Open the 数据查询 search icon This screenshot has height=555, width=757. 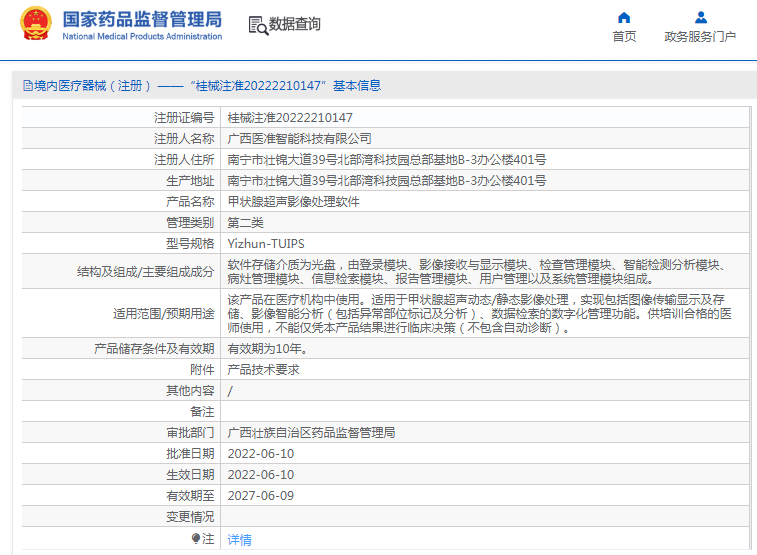click(258, 25)
